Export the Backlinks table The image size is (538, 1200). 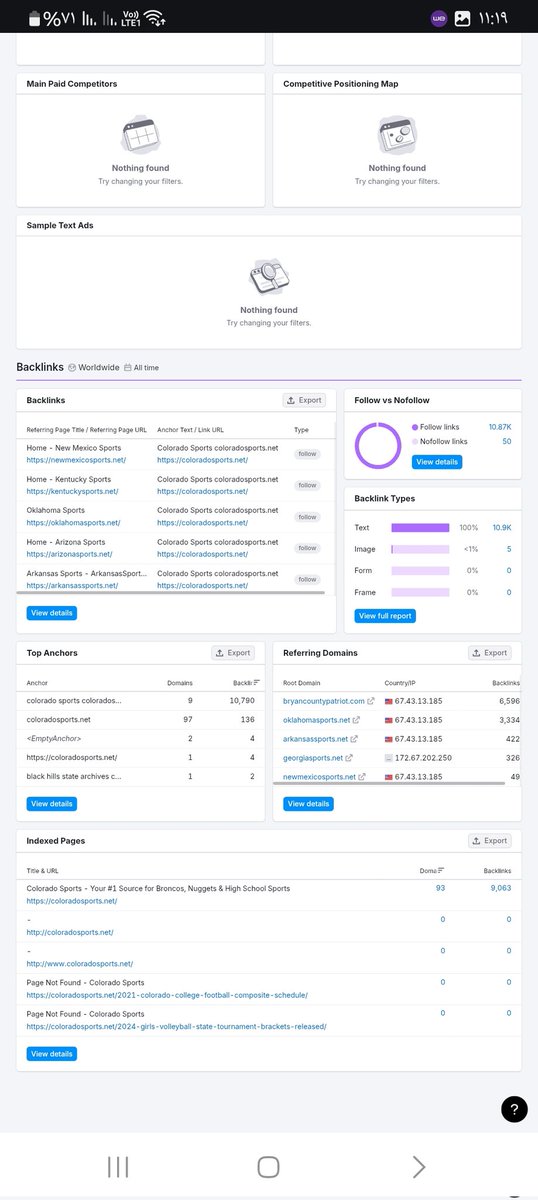(304, 400)
